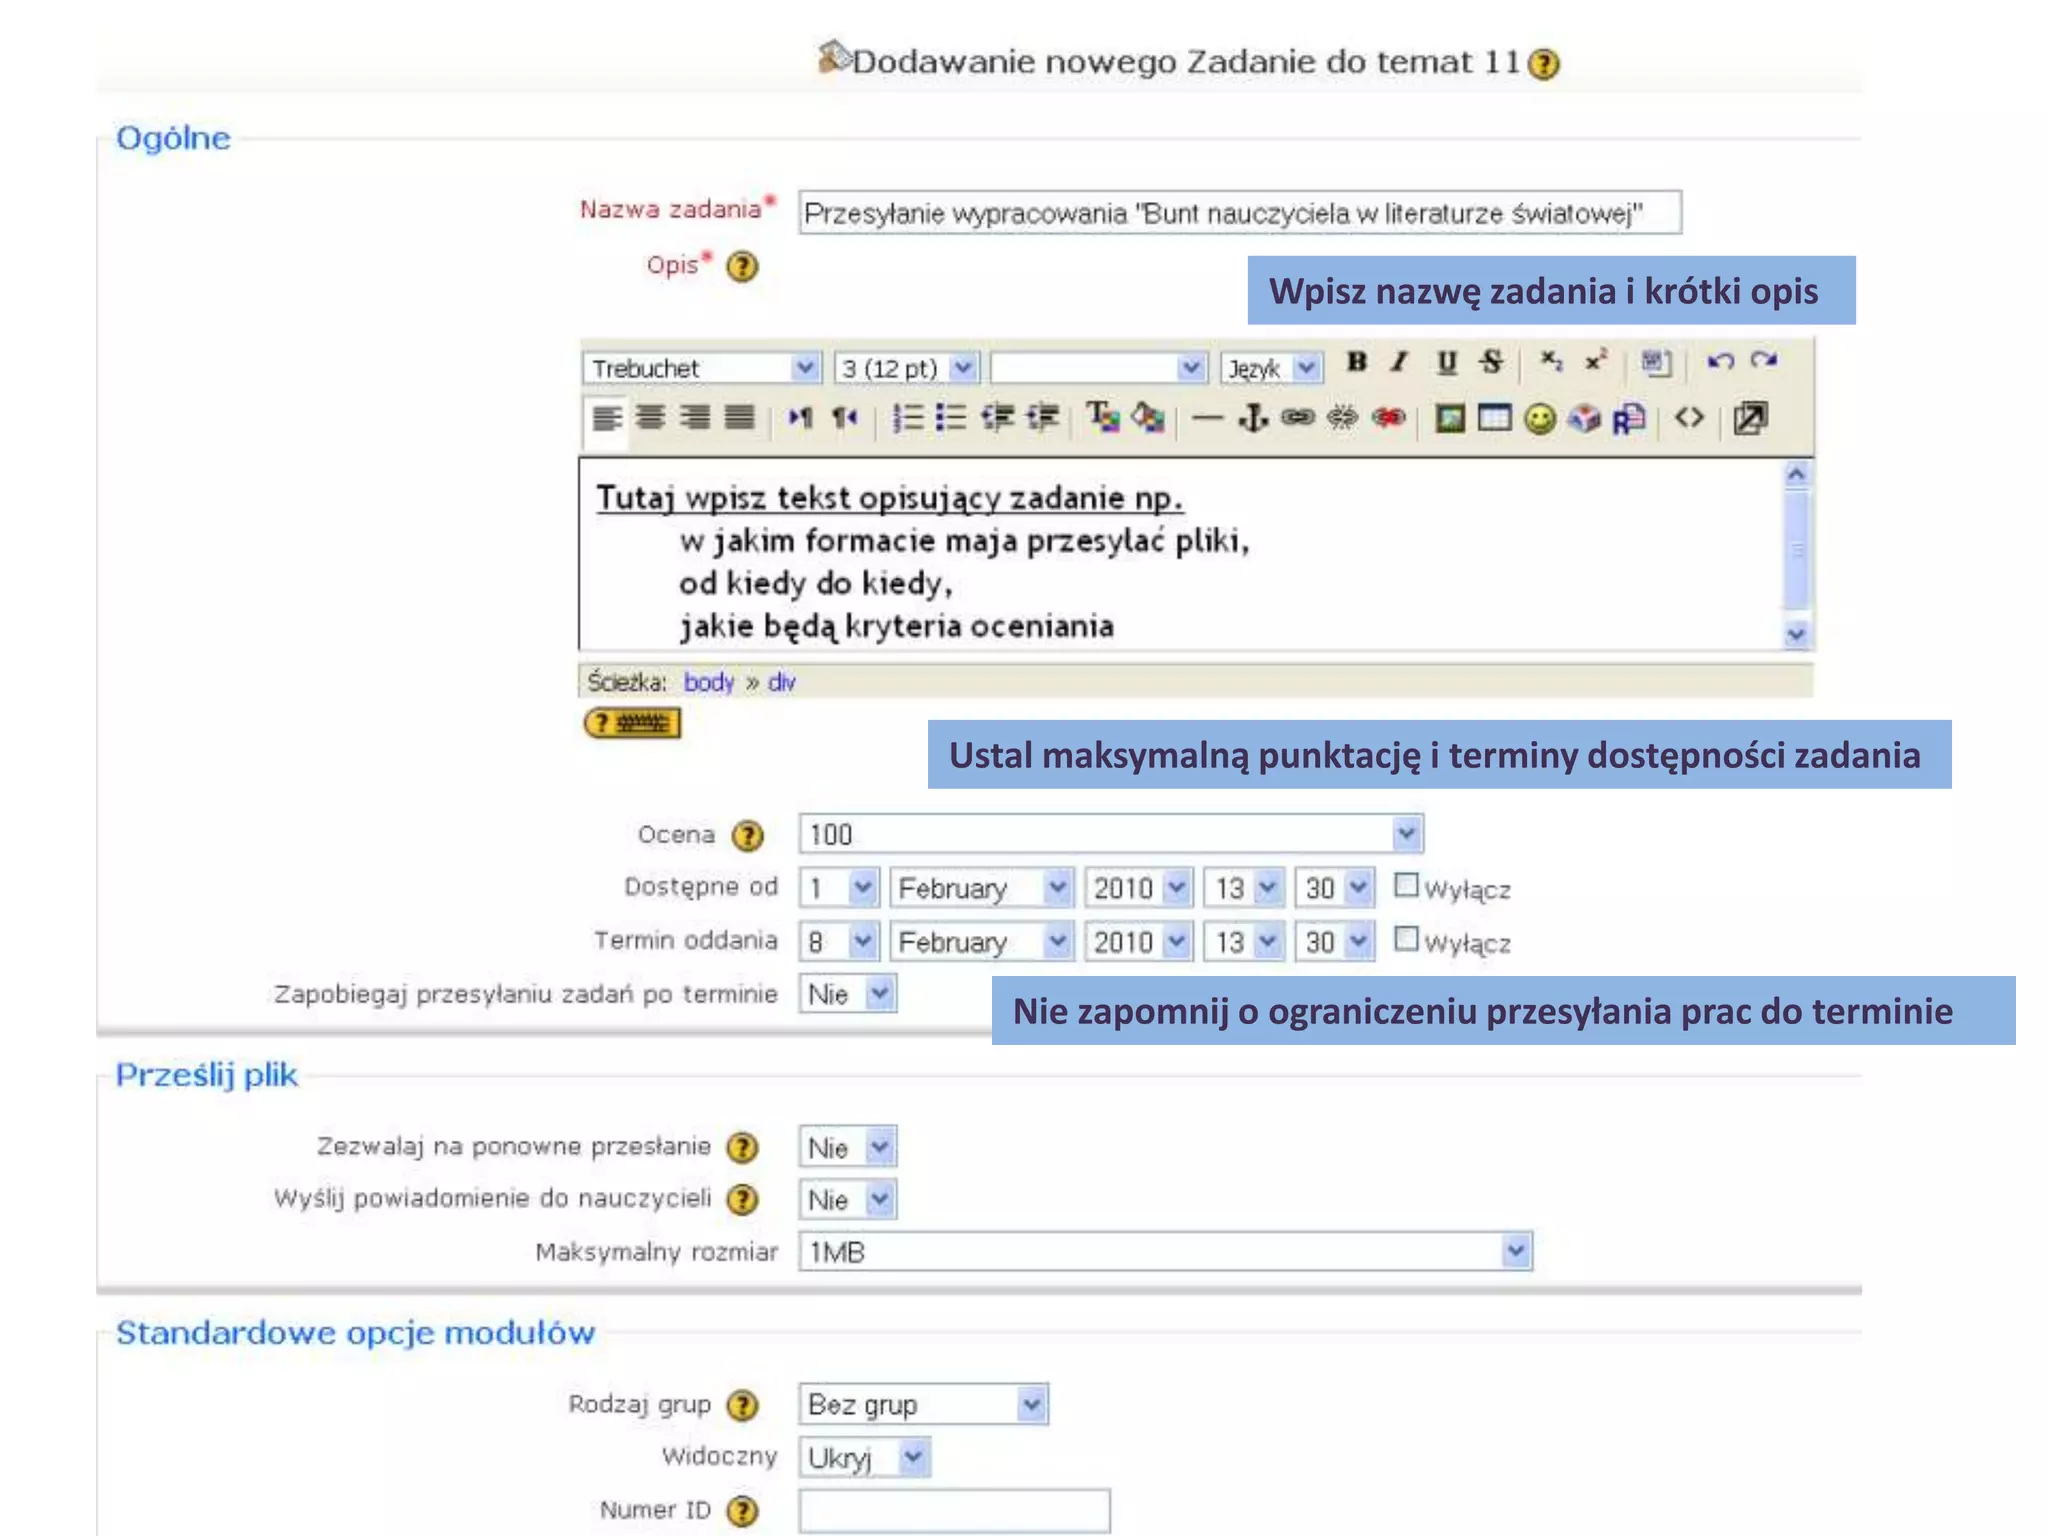
Task: Click the Nazwa zadania text field
Action: click(x=1238, y=213)
